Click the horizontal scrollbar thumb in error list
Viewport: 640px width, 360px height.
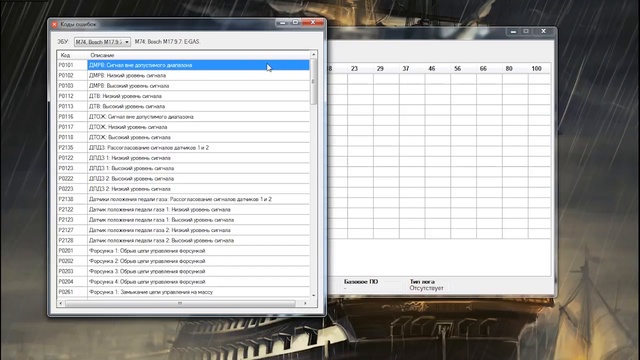point(180,303)
